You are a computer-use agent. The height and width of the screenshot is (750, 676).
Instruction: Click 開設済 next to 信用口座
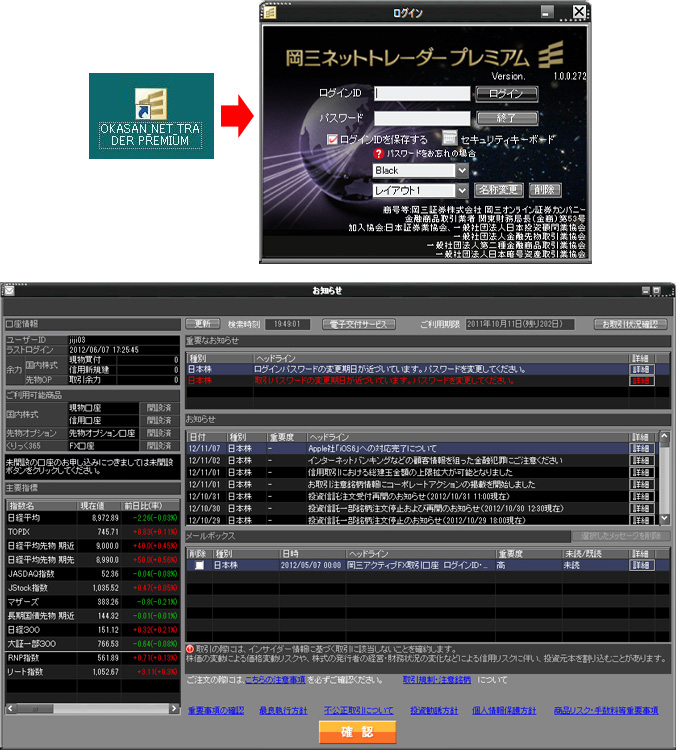click(159, 420)
